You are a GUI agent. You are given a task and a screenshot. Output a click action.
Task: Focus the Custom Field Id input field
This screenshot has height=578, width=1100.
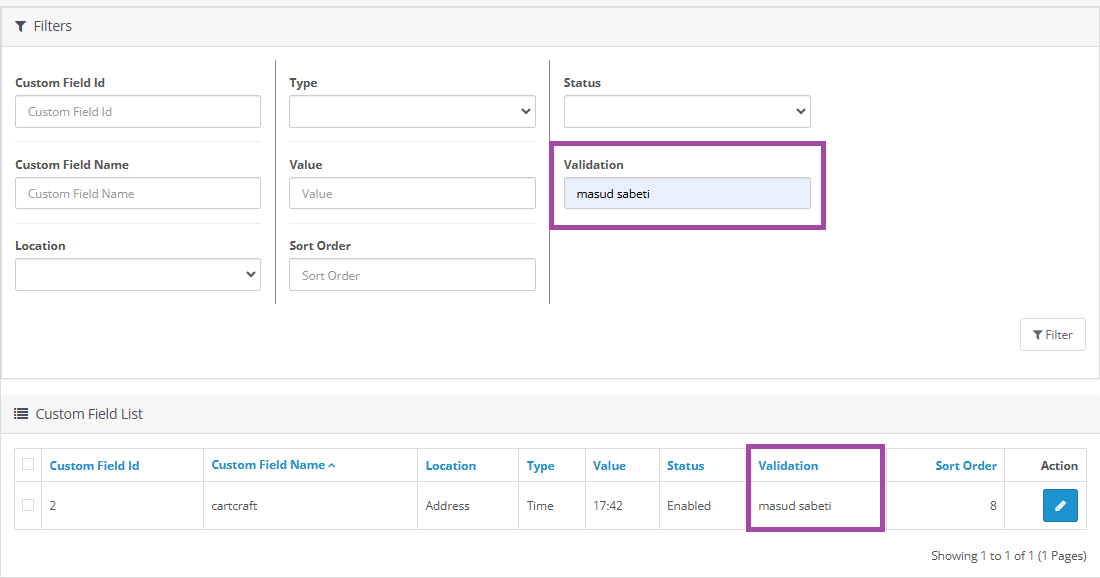pyautogui.click(x=138, y=112)
